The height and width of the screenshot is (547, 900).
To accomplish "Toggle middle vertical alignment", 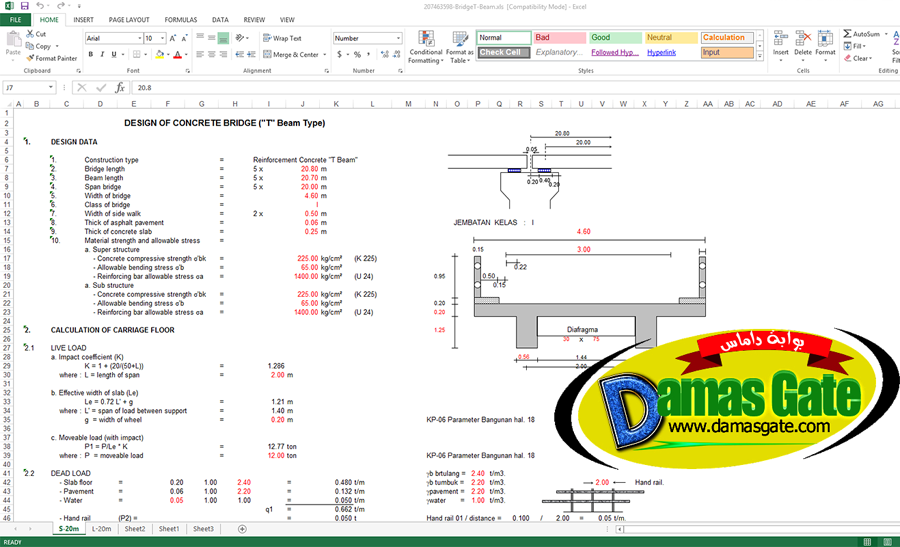I will pyautogui.click(x=212, y=38).
